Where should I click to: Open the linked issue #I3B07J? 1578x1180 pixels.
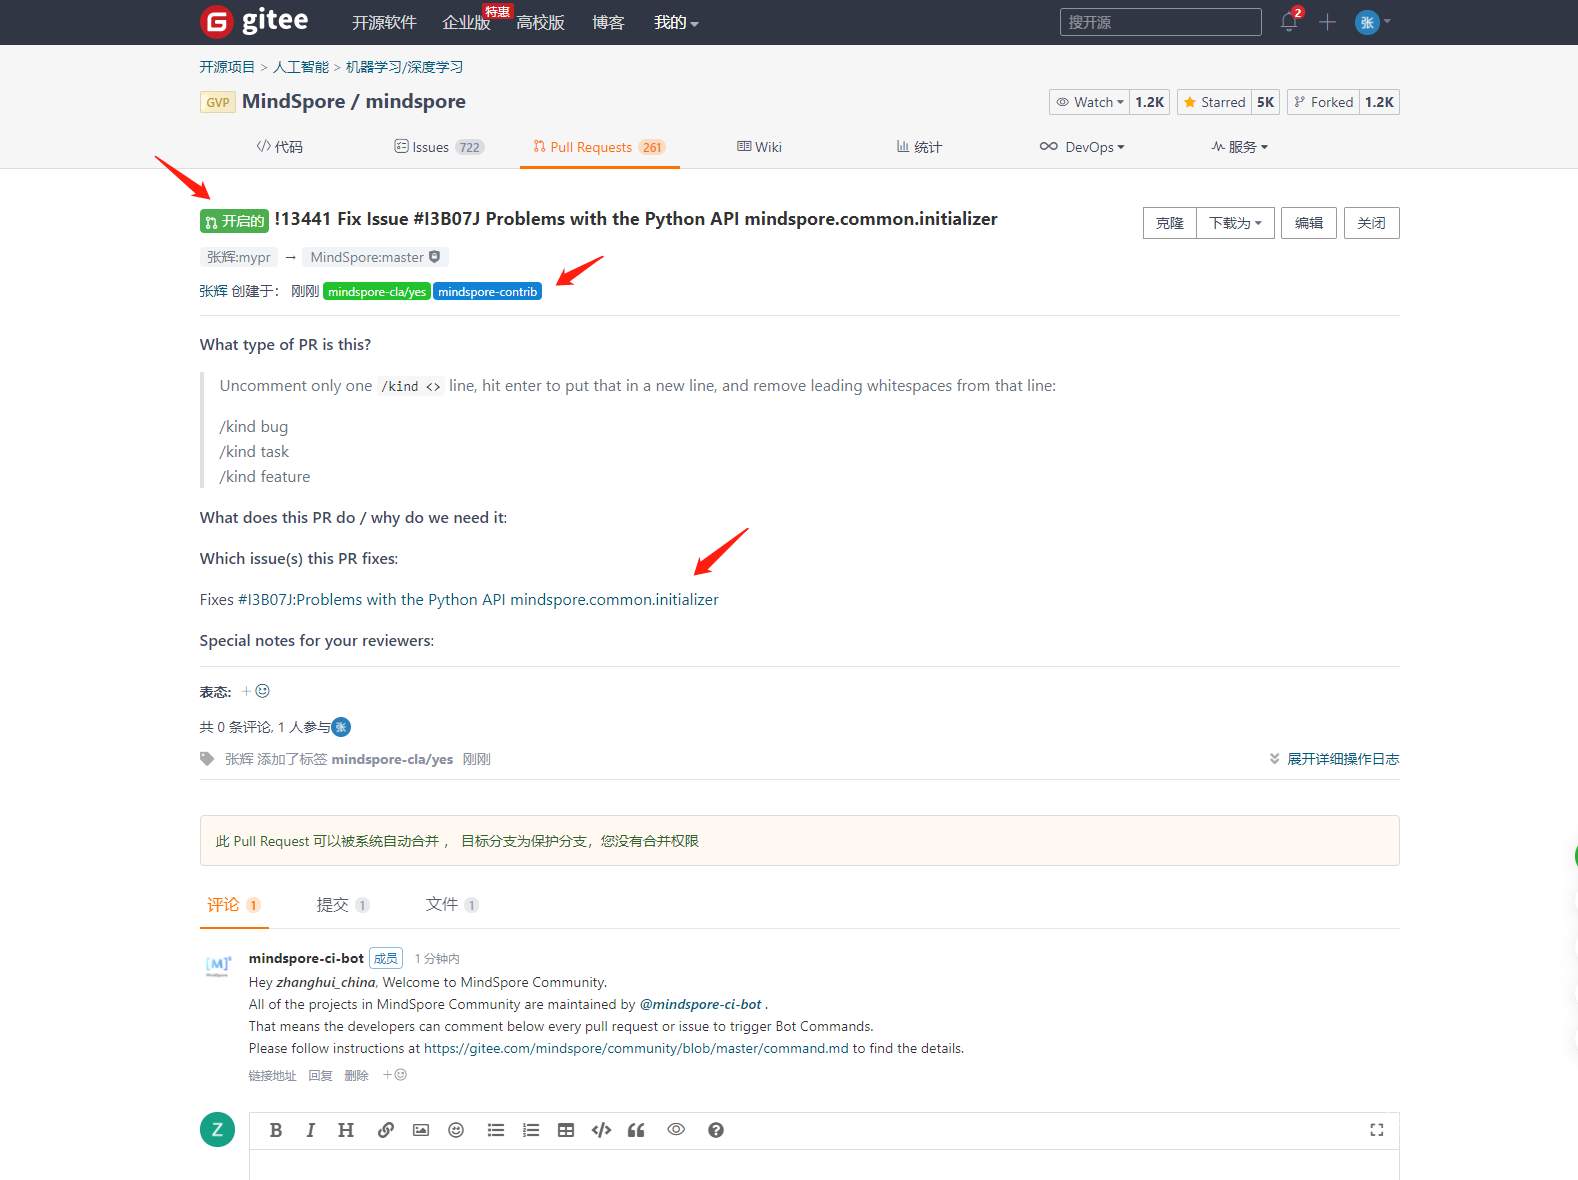click(x=478, y=600)
